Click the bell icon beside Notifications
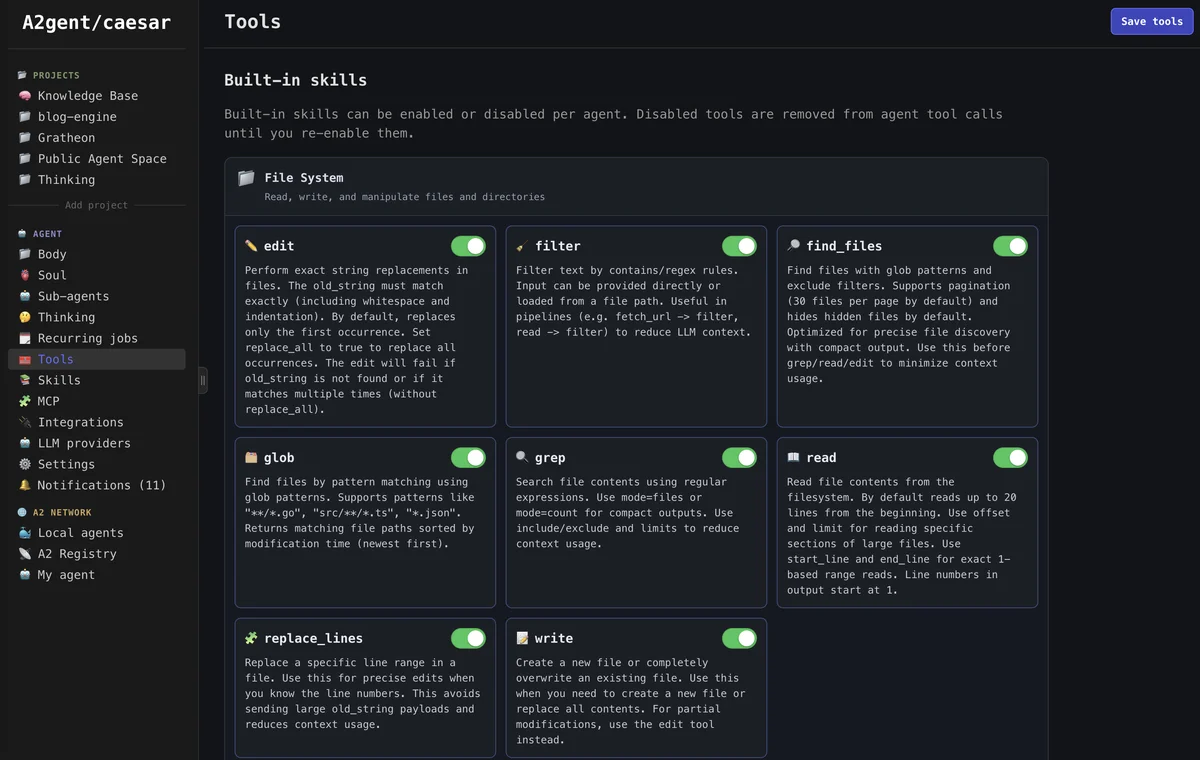This screenshot has height=760, width=1200. pyautogui.click(x=25, y=485)
